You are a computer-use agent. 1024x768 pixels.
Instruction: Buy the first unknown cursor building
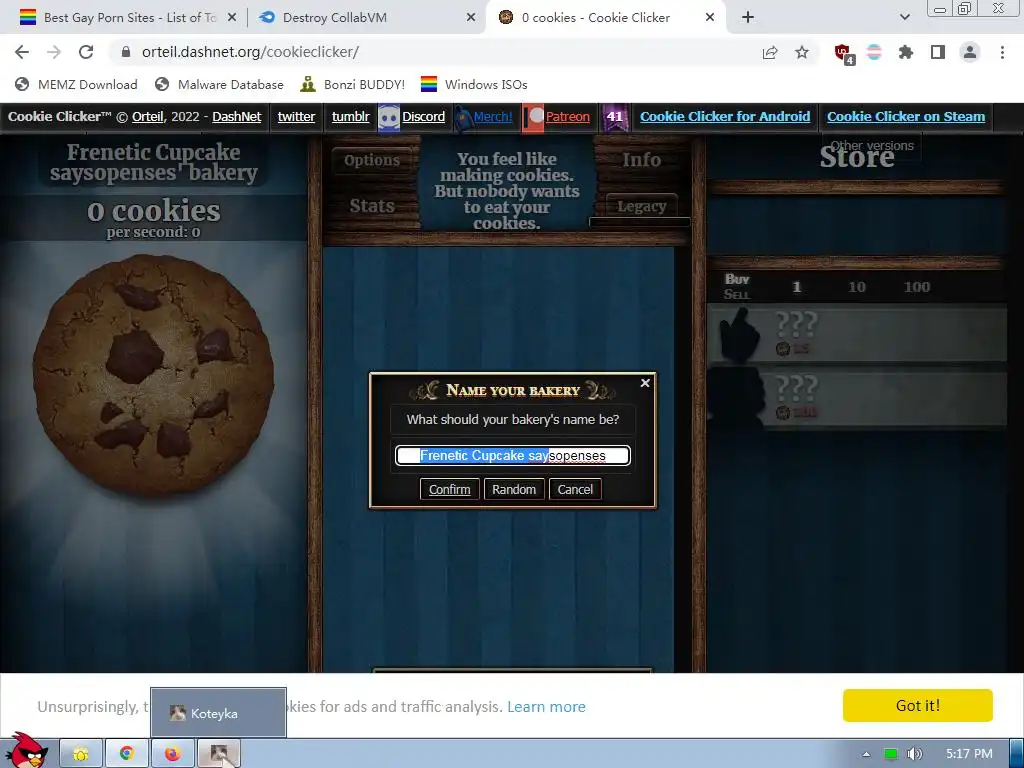coord(857,334)
